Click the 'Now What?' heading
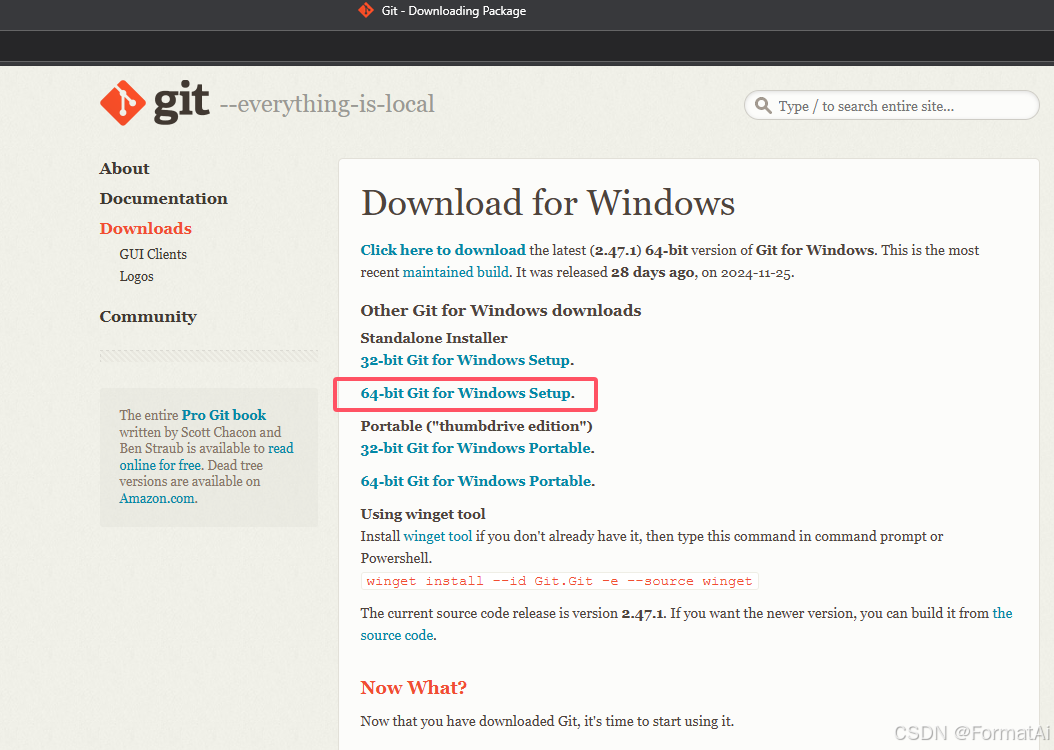This screenshot has width=1054, height=750. pyautogui.click(x=413, y=688)
